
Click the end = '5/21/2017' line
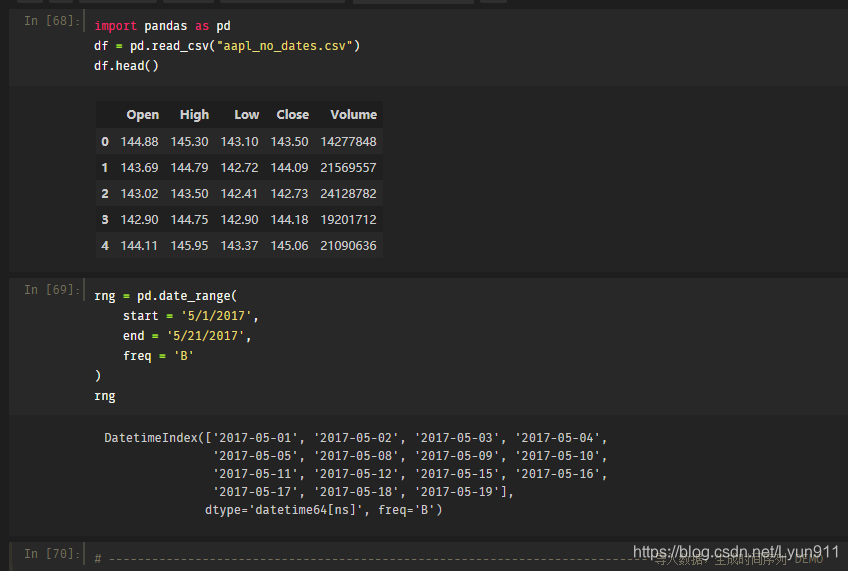(x=187, y=336)
